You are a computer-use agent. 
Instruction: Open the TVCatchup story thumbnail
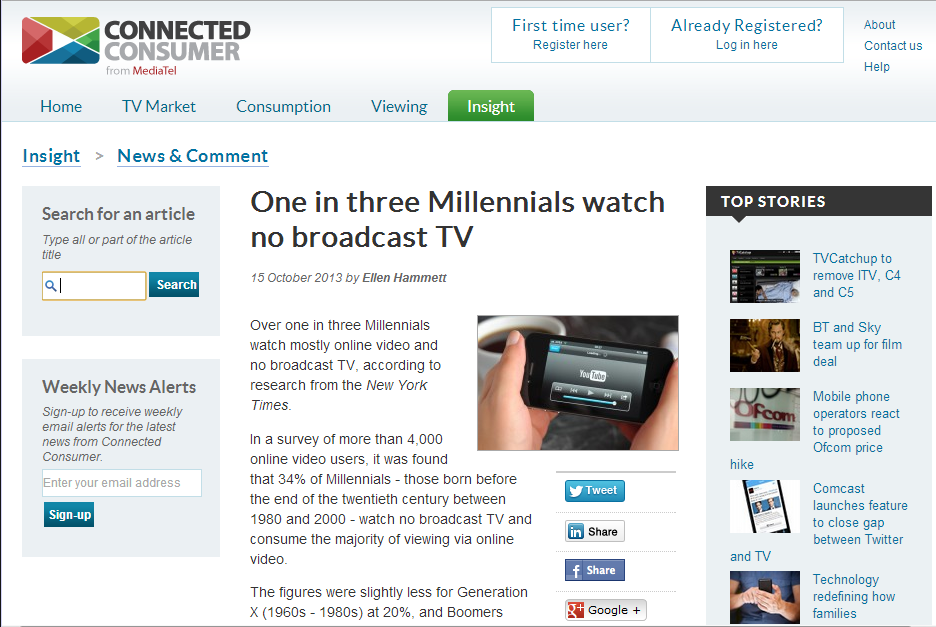765,276
